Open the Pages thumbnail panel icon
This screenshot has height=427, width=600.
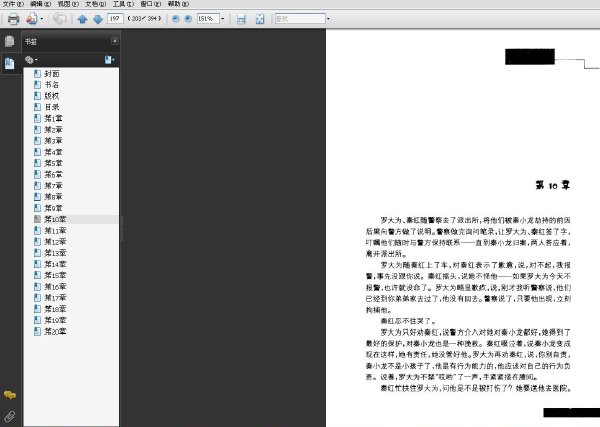pos(10,41)
